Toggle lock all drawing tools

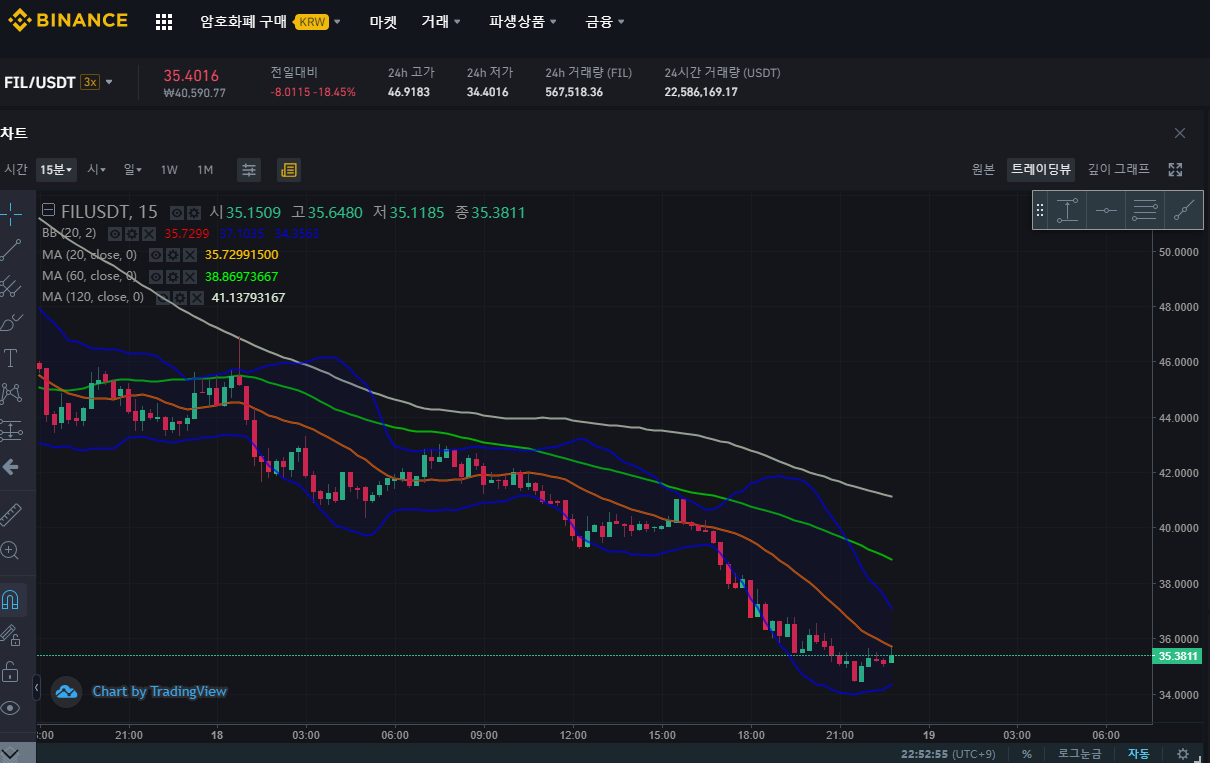11,672
